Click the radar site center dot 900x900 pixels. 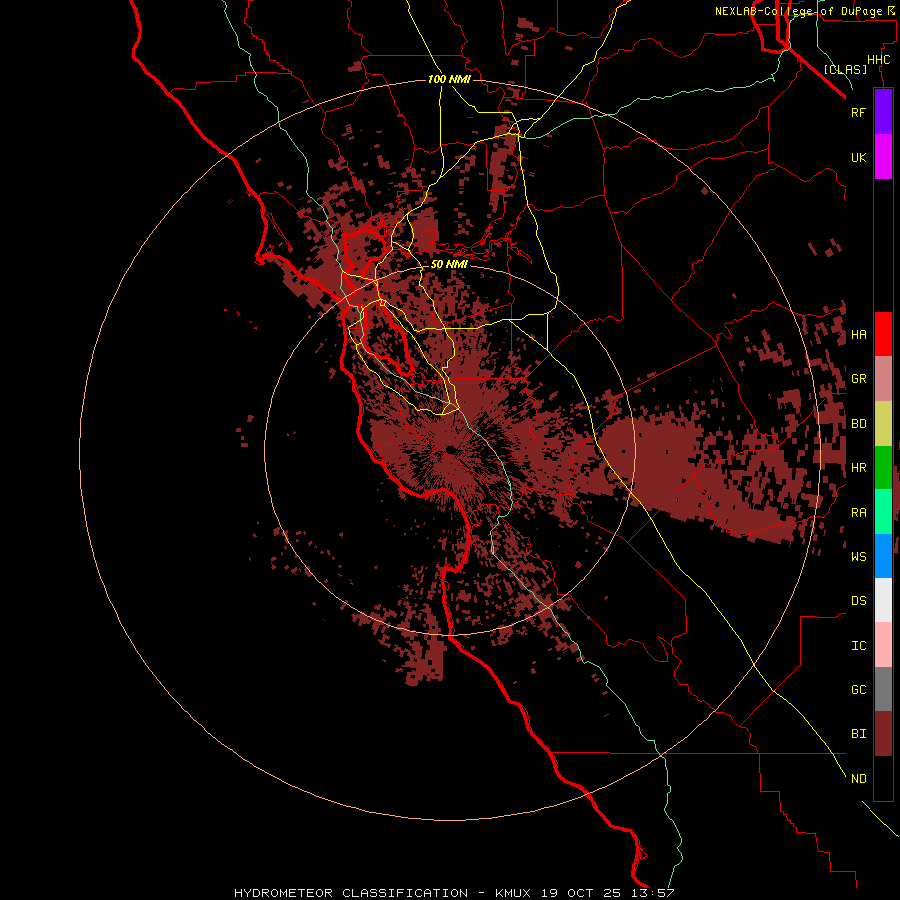451,449
